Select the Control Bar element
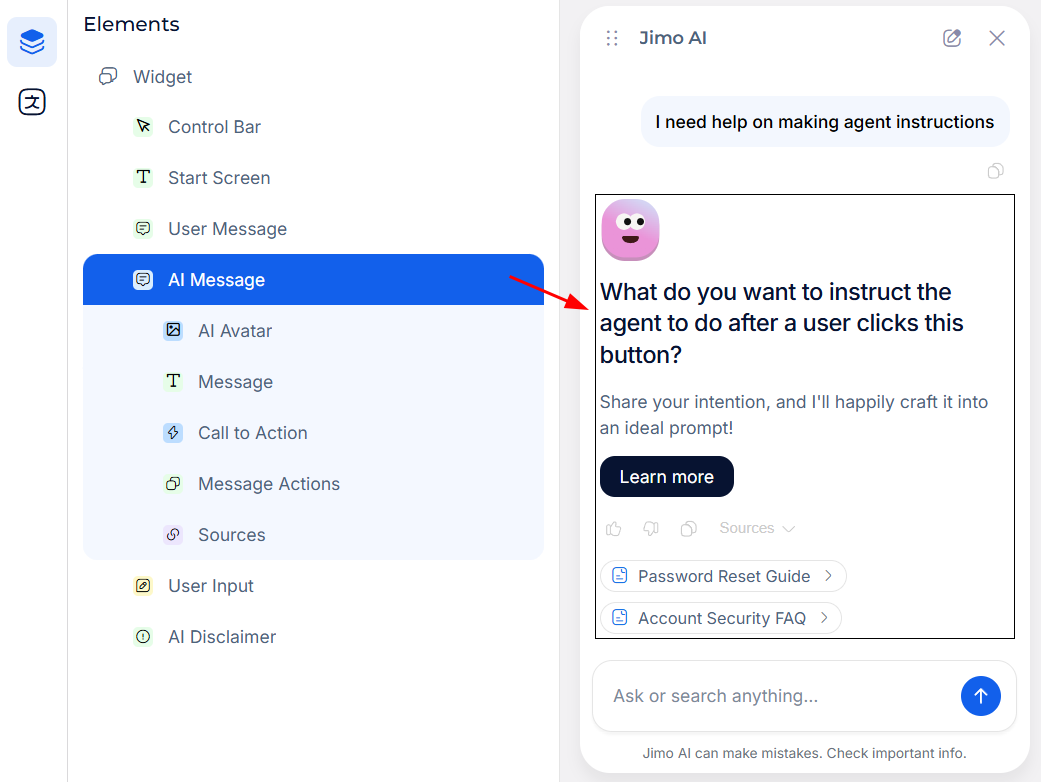The width and height of the screenshot is (1041, 782). [x=214, y=127]
